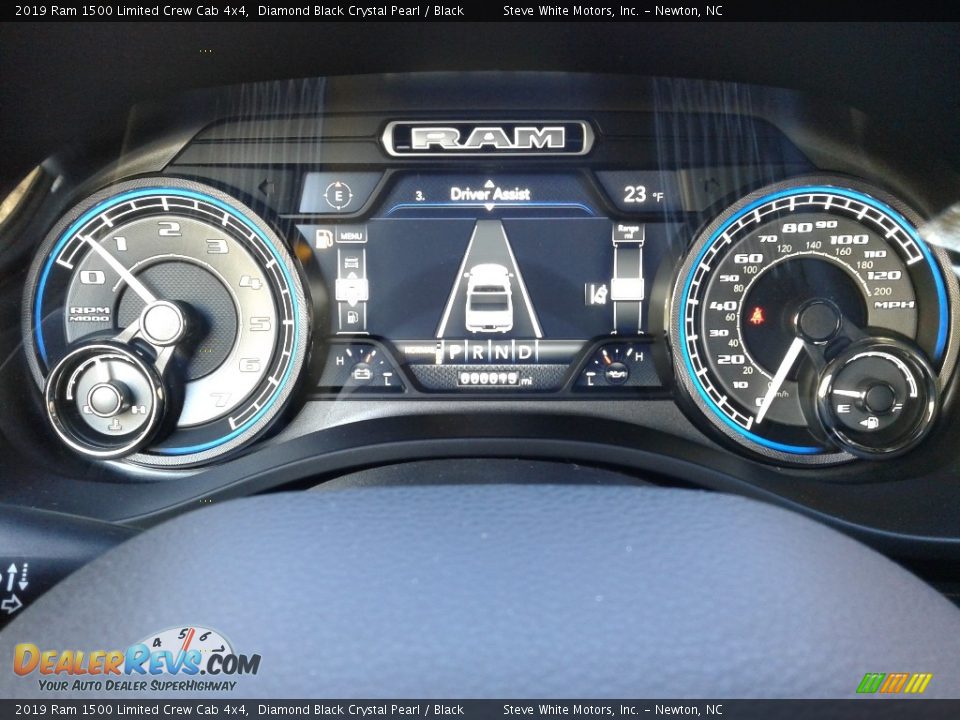This screenshot has height=720, width=960.
Task: Select the N gear indicator
Action: (501, 352)
